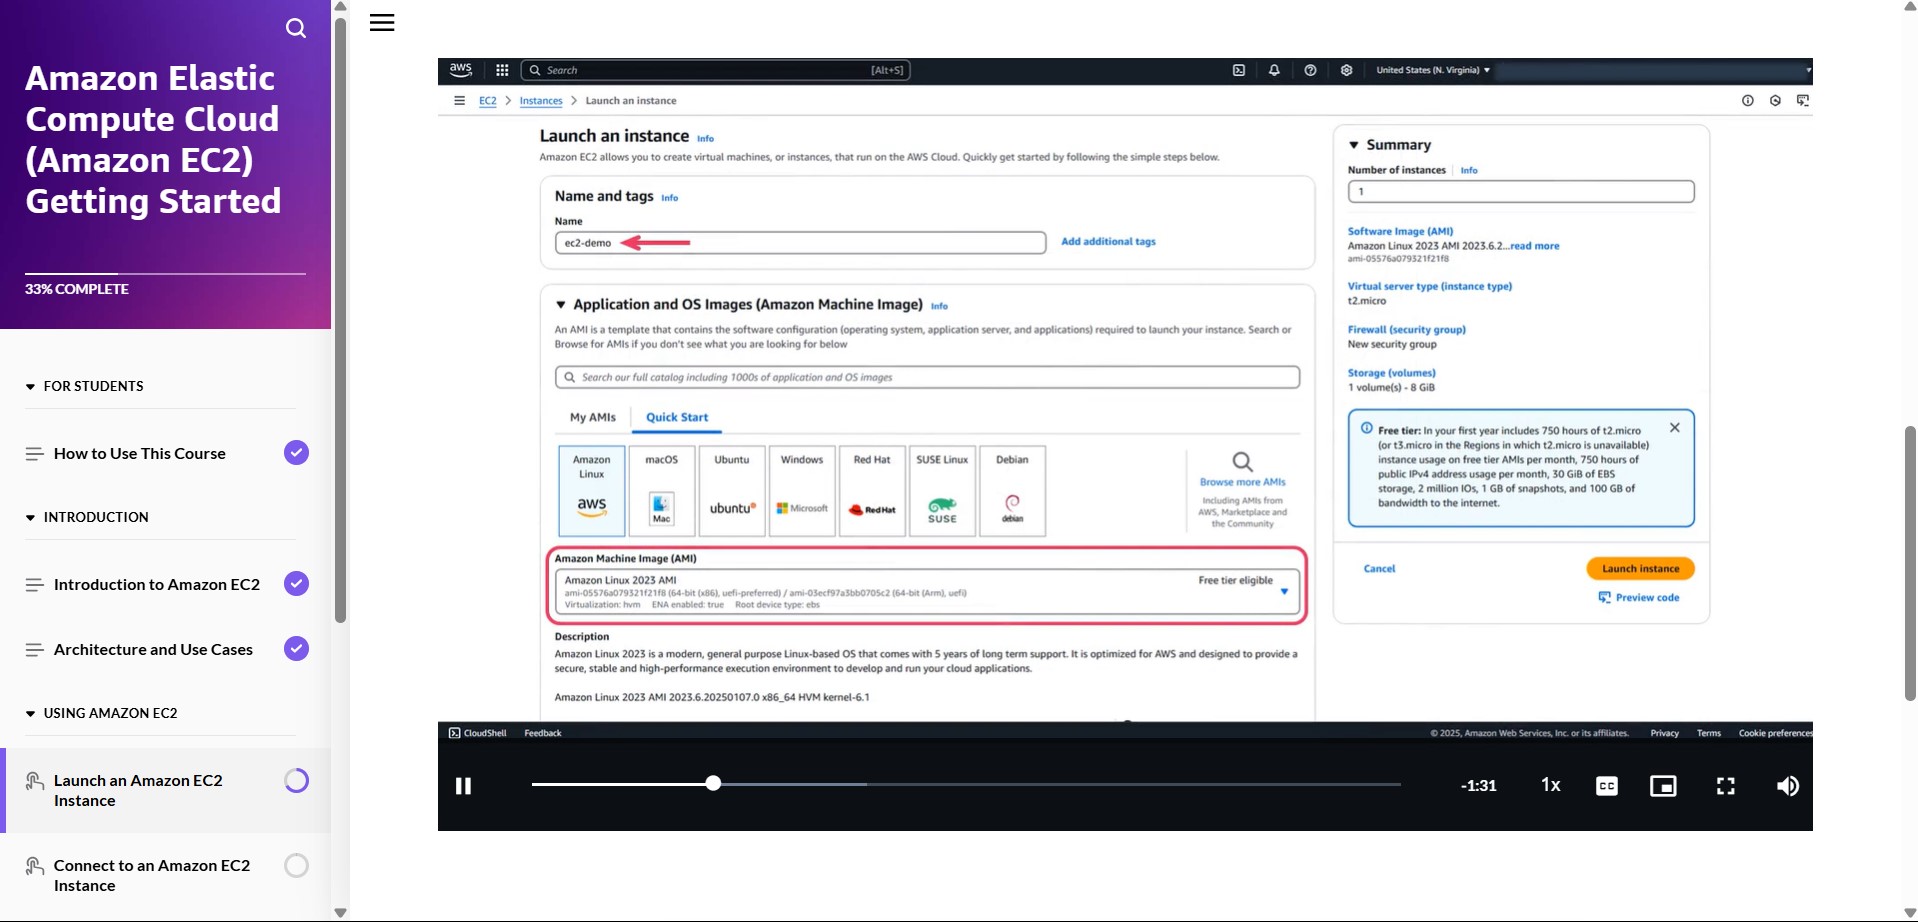
Task: Click the Browse more AMIs magnifier
Action: click(x=1242, y=462)
